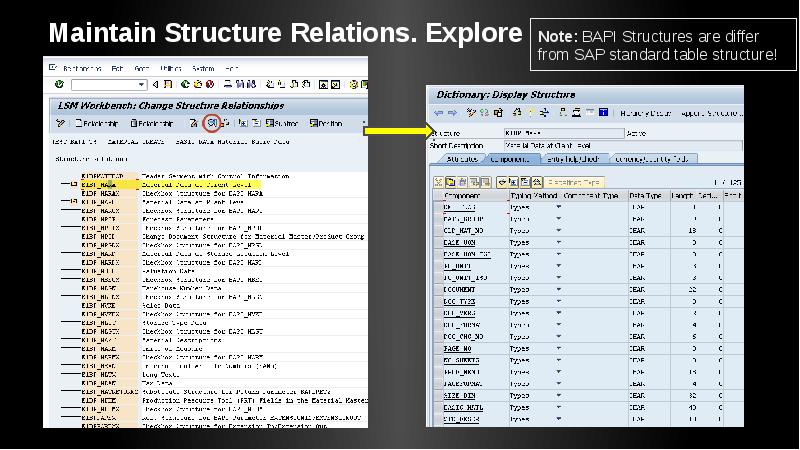Viewport: 800px width, 450px height.
Task: Click the Create Relationship button
Action: pyautogui.click(x=97, y=123)
